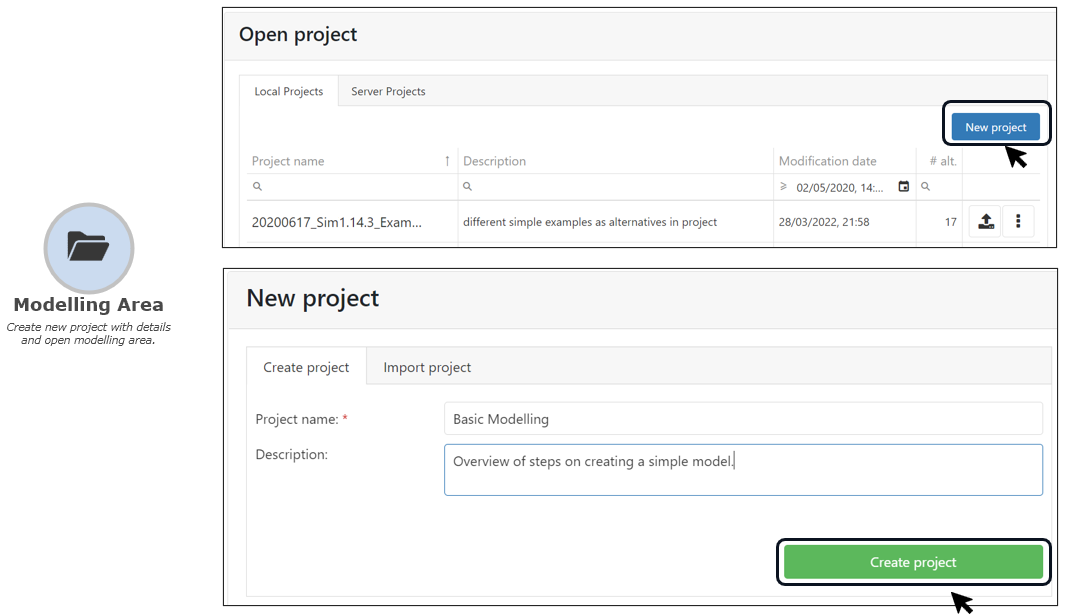The width and height of the screenshot is (1072, 616).
Task: Open the Import project tab
Action: pos(427,367)
